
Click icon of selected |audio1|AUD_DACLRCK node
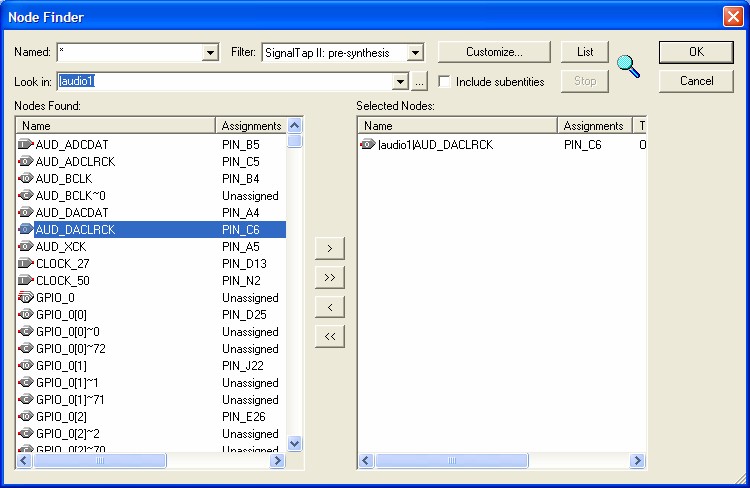tap(368, 145)
